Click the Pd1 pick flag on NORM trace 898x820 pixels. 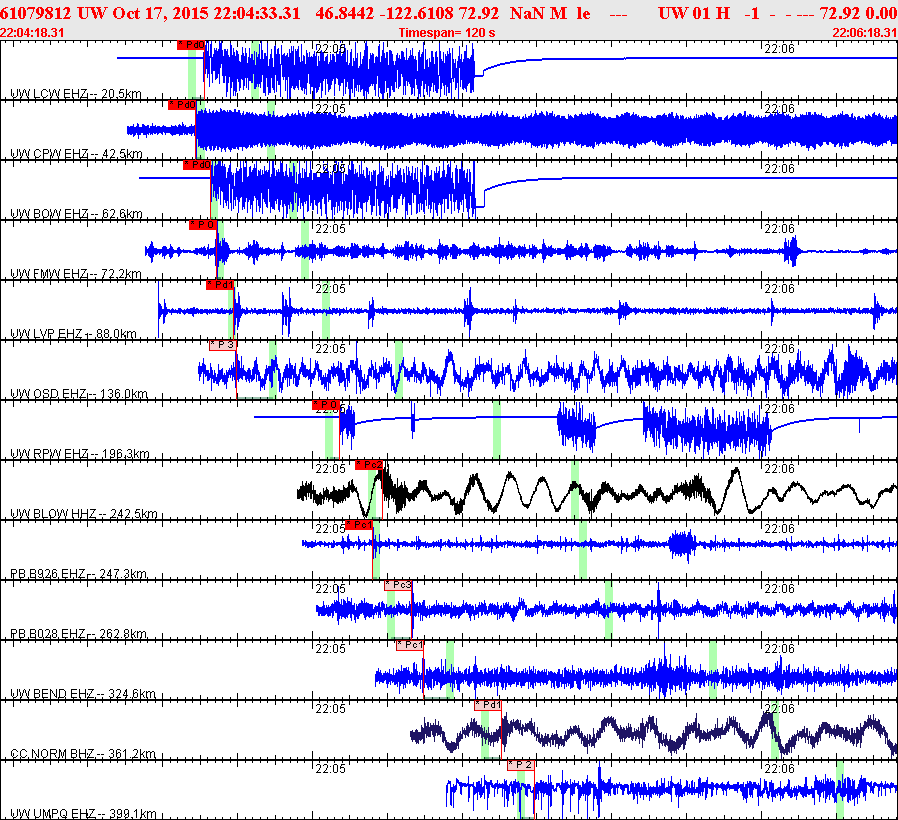pos(488,705)
